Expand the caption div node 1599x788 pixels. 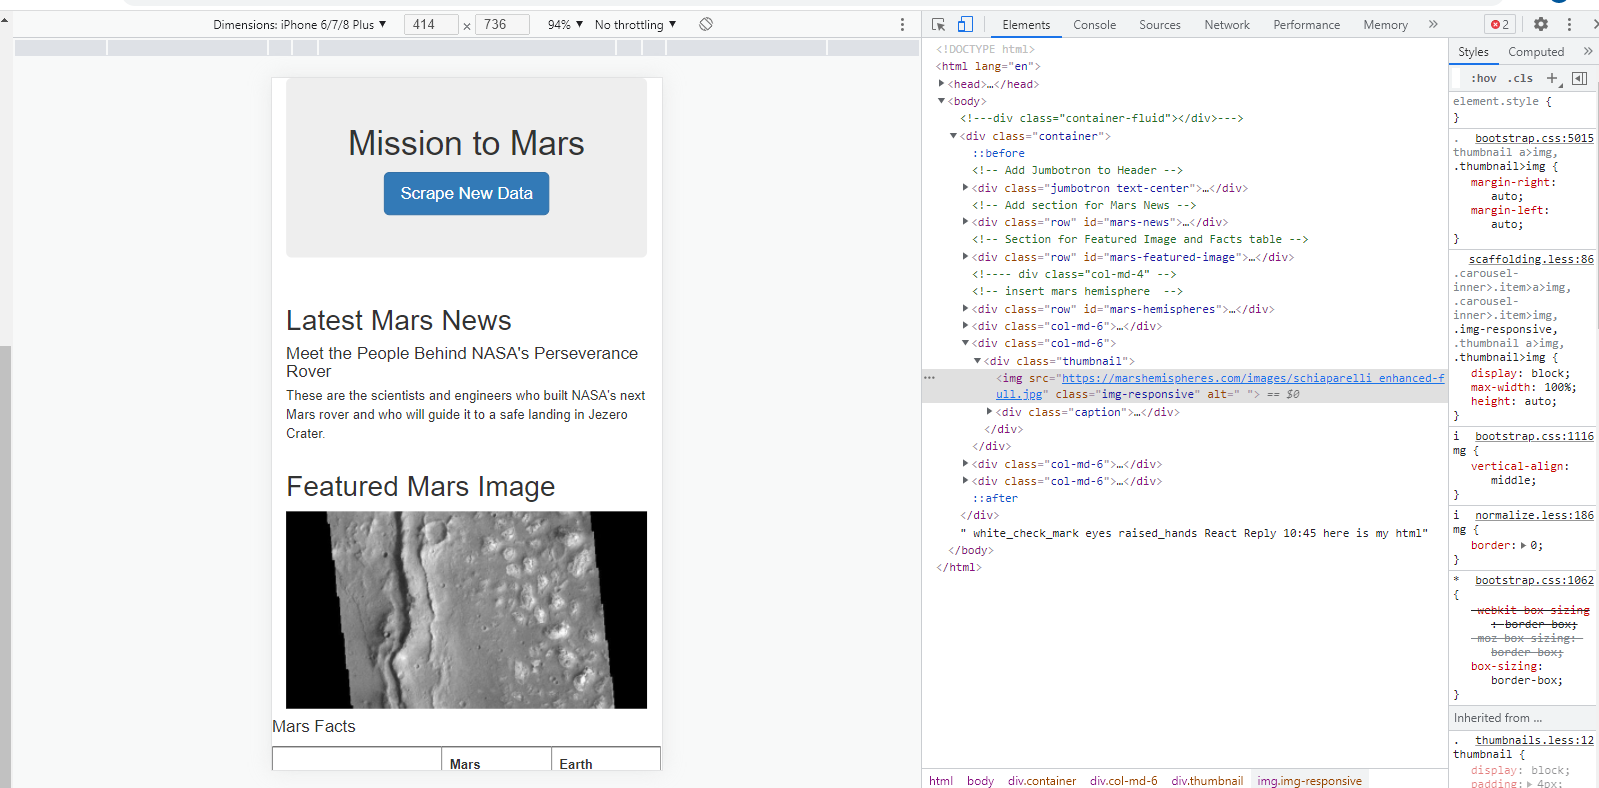point(989,412)
